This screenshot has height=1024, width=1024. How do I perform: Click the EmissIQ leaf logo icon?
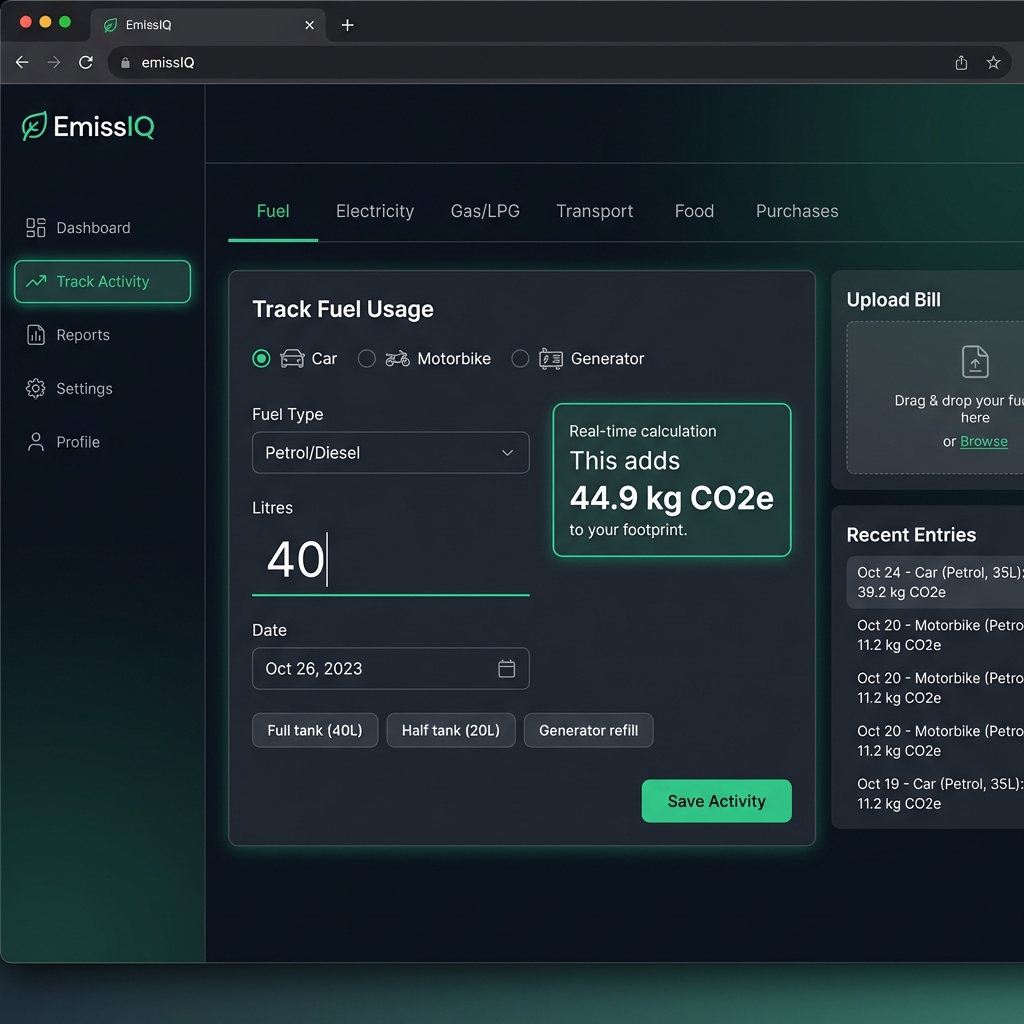click(x=34, y=127)
